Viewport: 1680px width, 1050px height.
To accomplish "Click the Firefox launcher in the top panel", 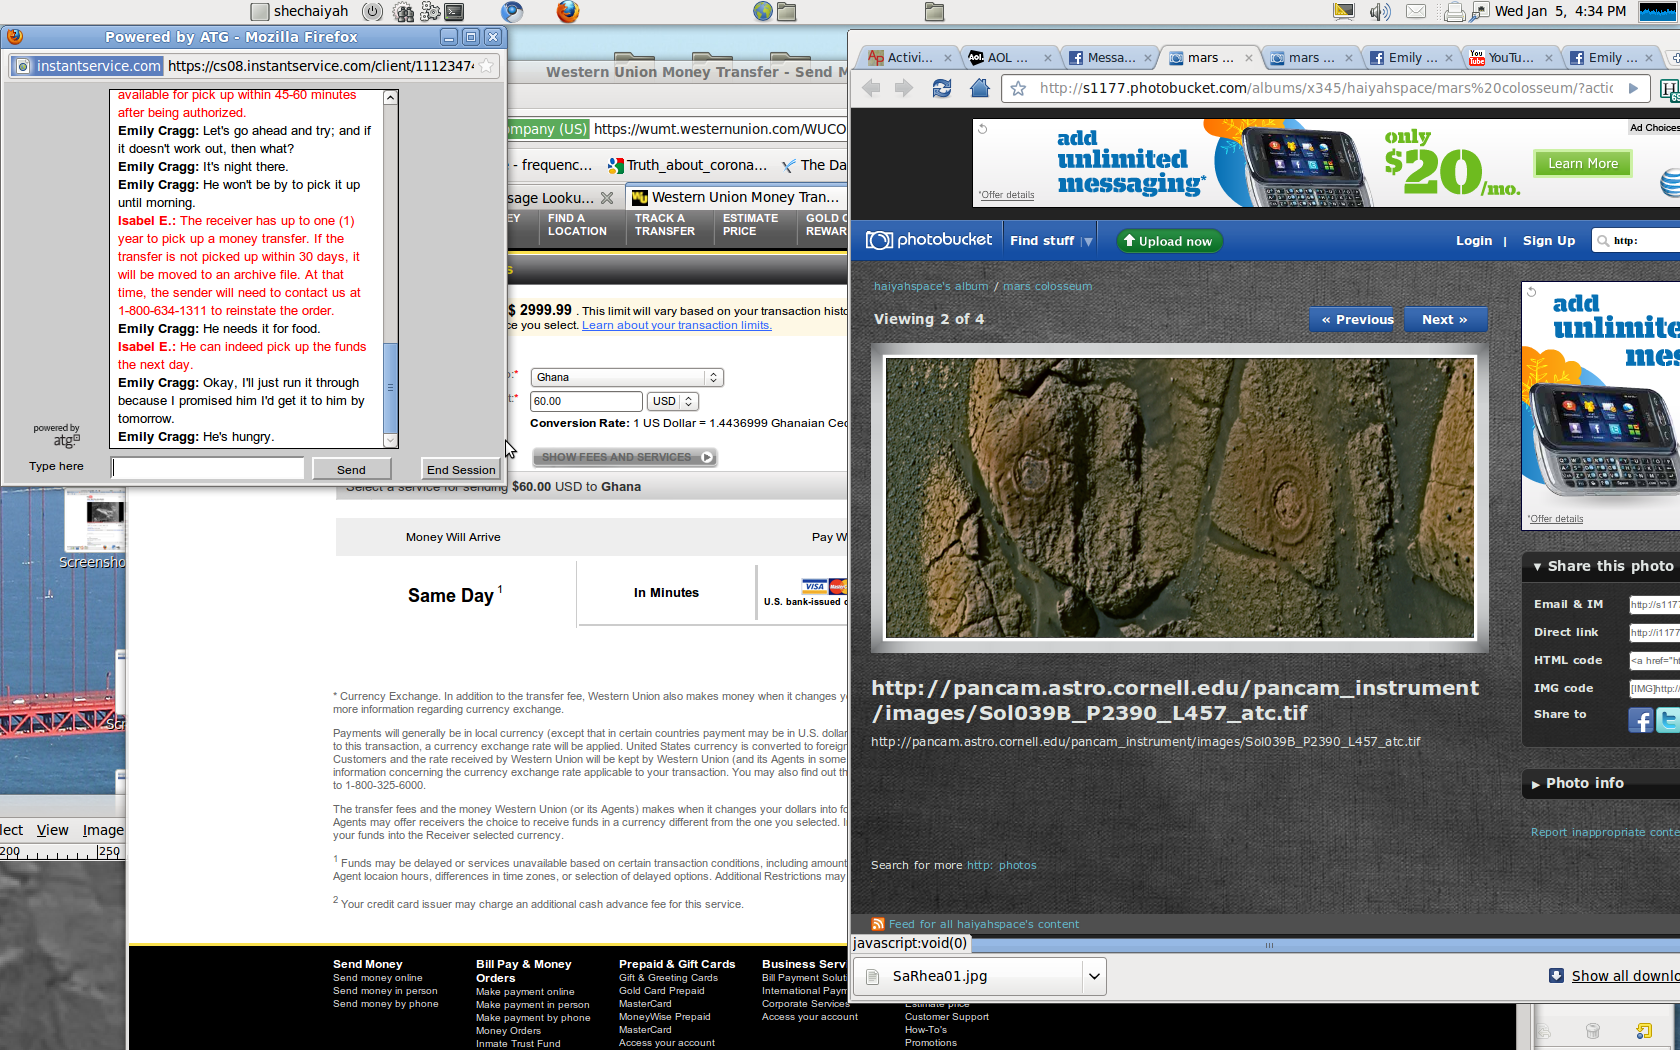I will pos(568,12).
